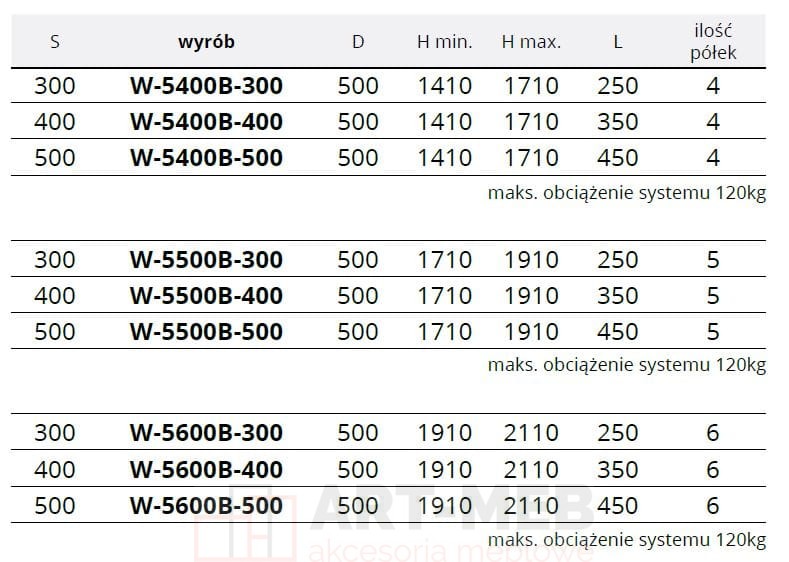Select product code W-5400B-400
789x562 pixels.
(x=206, y=122)
